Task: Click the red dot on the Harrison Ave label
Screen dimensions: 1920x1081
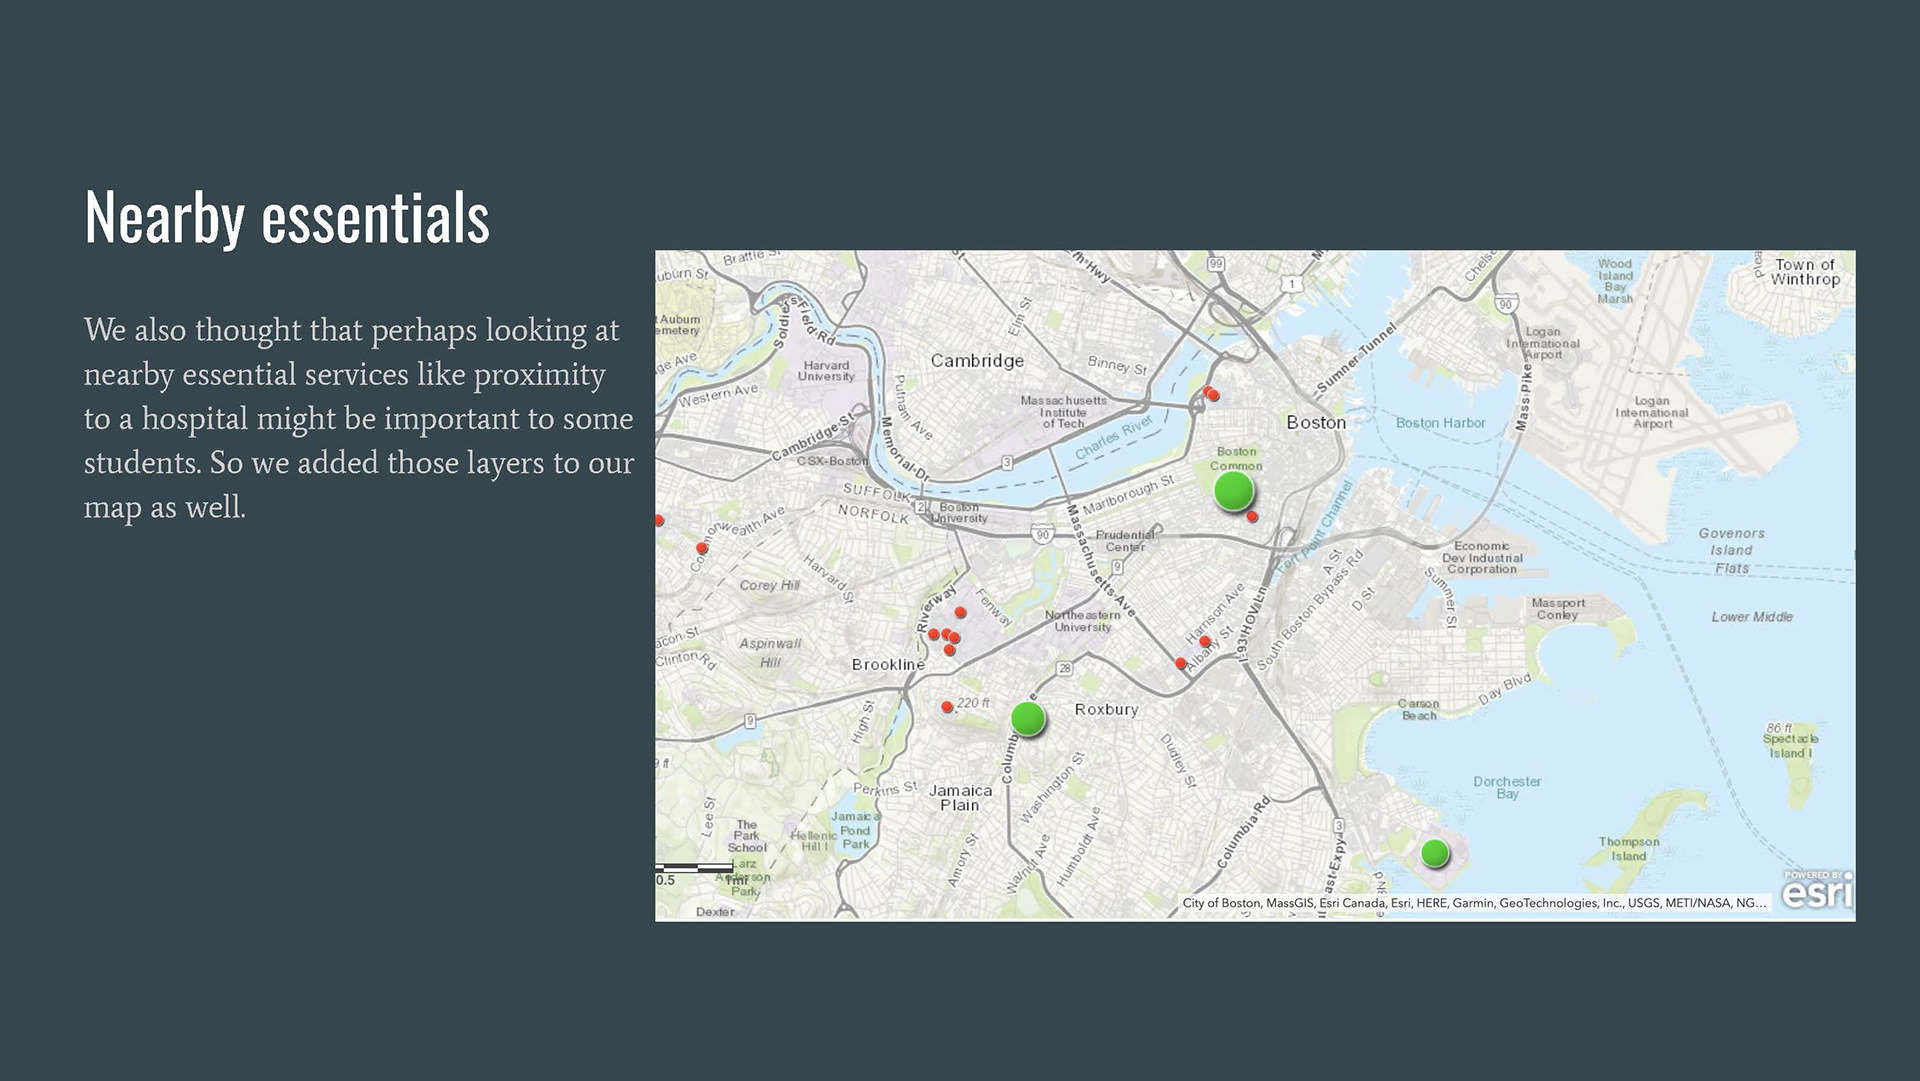Action: point(1205,641)
